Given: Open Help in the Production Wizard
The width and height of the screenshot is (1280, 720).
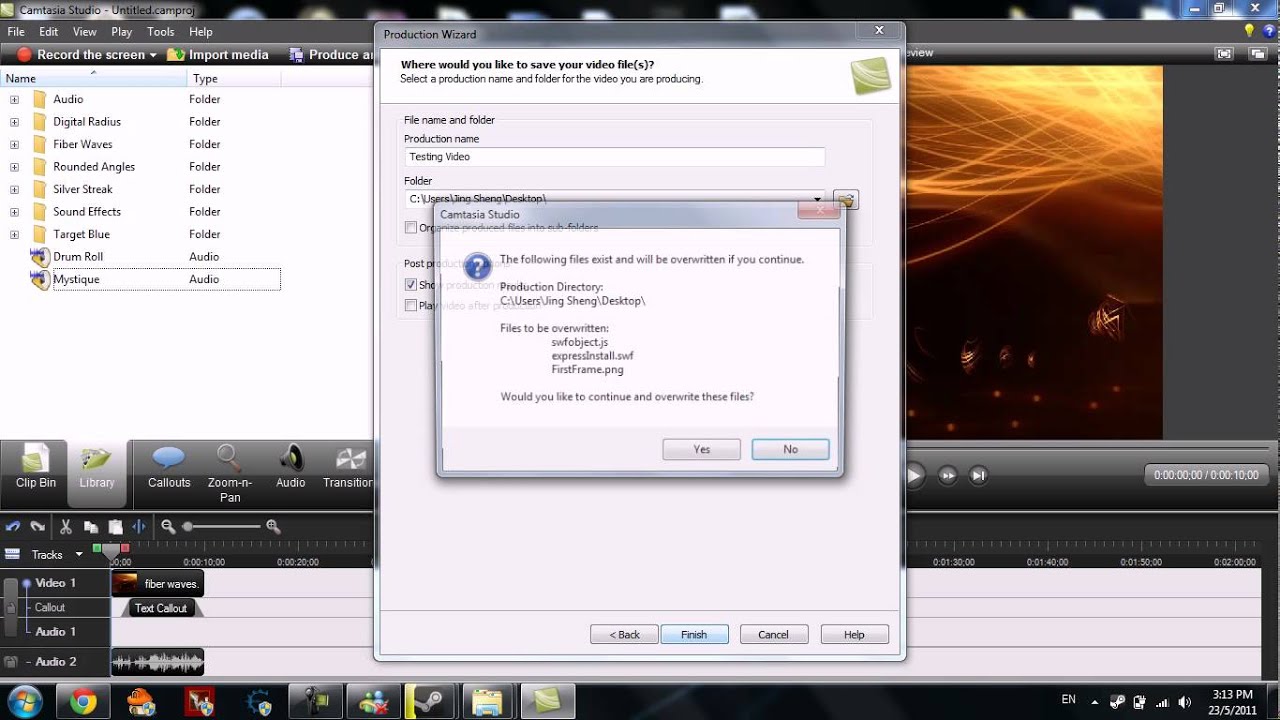Looking at the screenshot, I should click(x=854, y=634).
